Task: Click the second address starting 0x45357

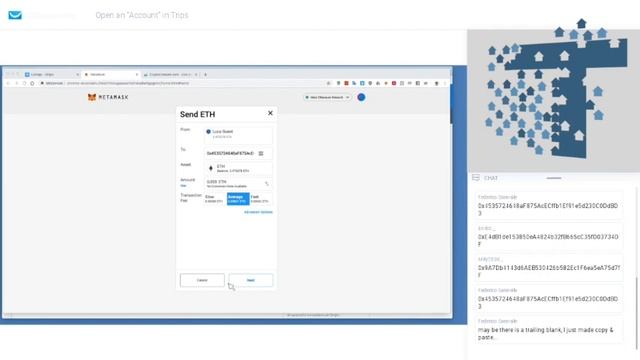Action: point(548,299)
